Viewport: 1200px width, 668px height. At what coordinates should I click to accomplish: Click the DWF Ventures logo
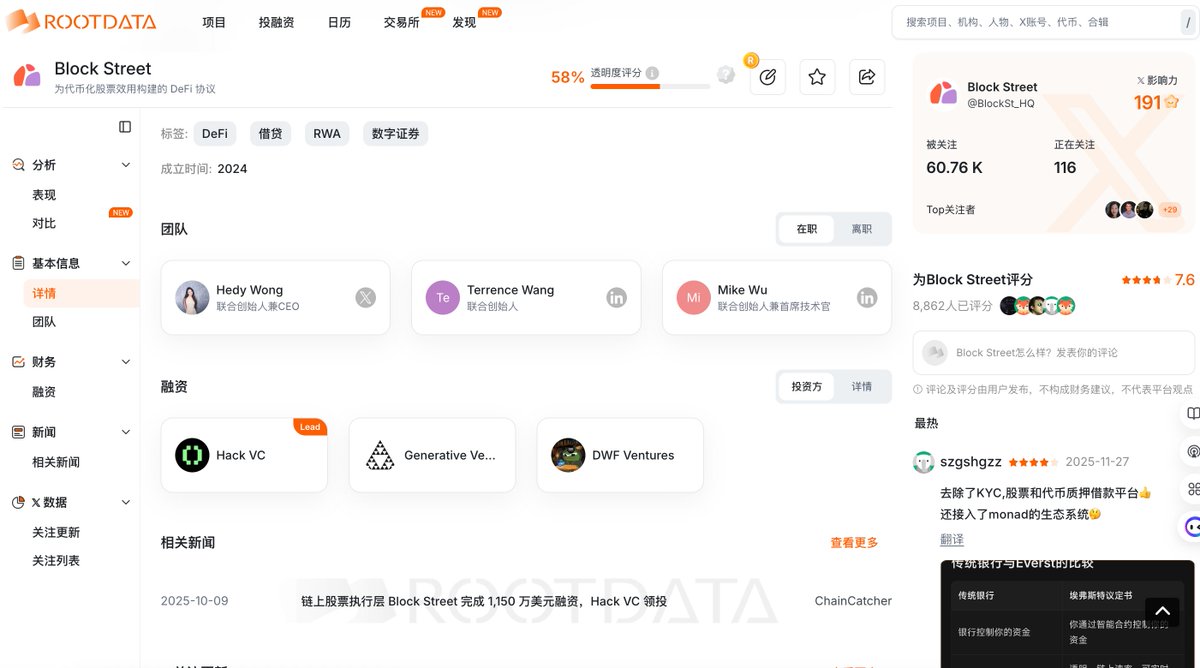[x=568, y=455]
